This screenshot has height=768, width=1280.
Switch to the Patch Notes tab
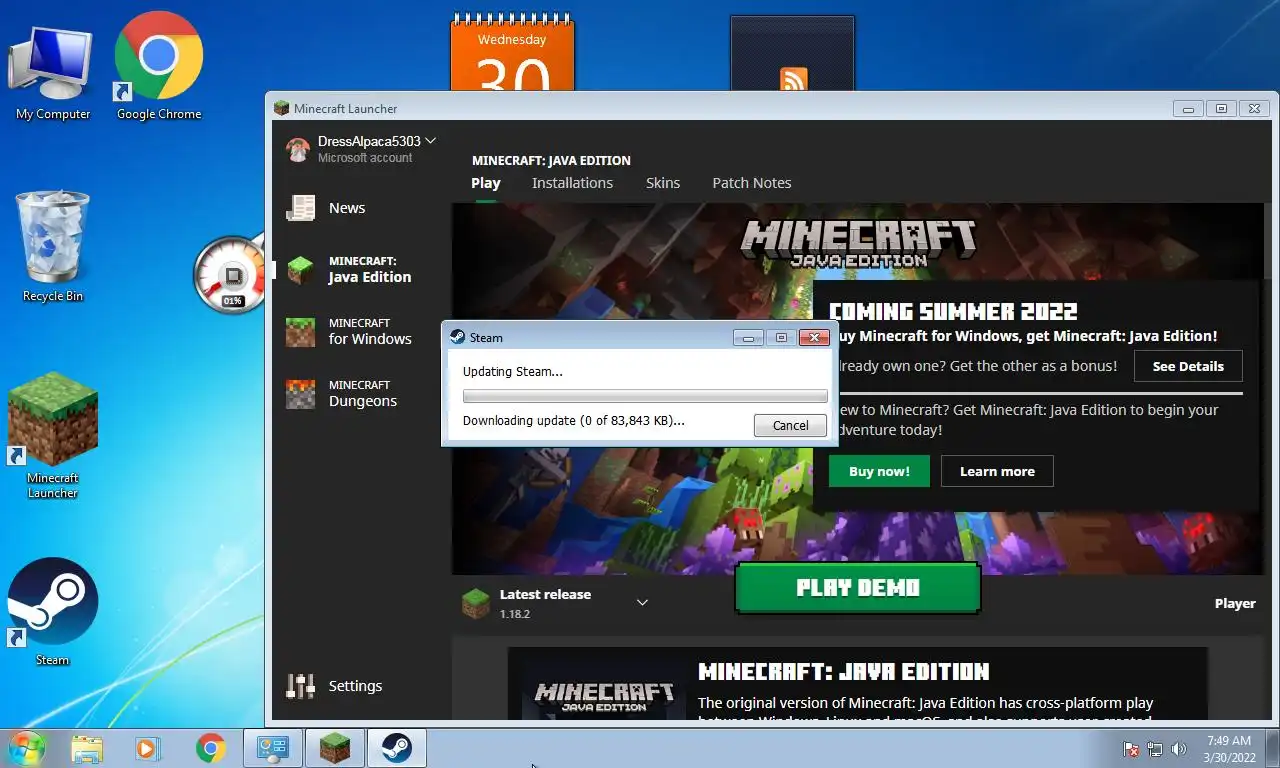(x=751, y=183)
